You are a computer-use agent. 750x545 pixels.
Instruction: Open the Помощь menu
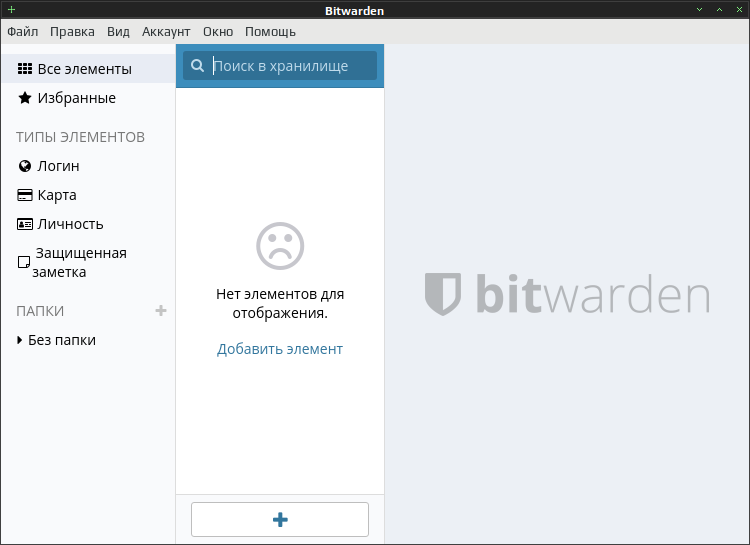pyautogui.click(x=270, y=32)
